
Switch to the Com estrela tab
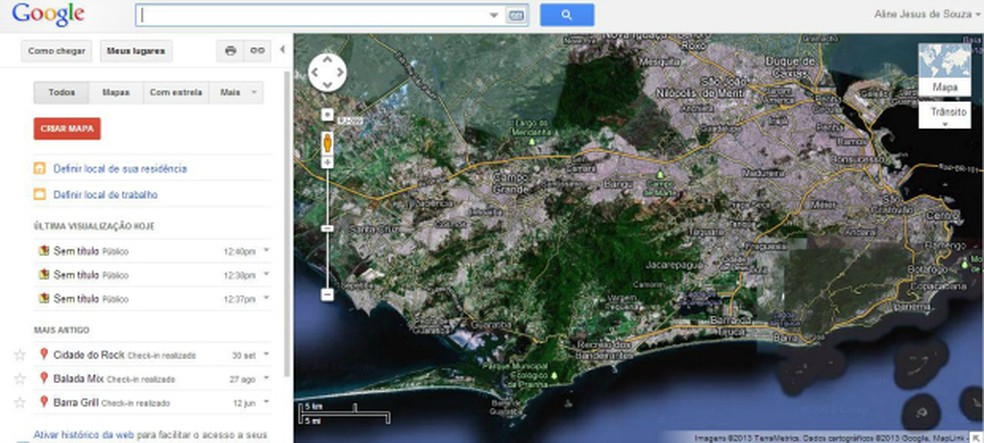[x=174, y=92]
